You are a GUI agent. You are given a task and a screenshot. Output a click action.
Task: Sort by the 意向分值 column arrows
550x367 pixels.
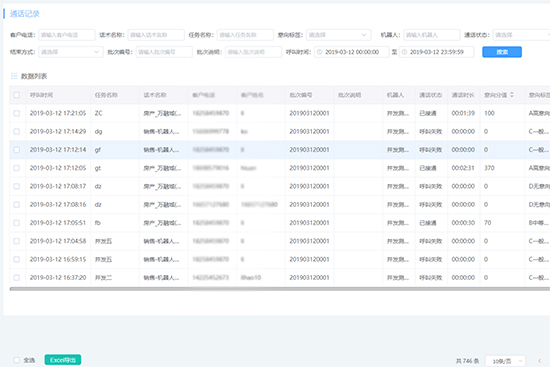(x=512, y=95)
